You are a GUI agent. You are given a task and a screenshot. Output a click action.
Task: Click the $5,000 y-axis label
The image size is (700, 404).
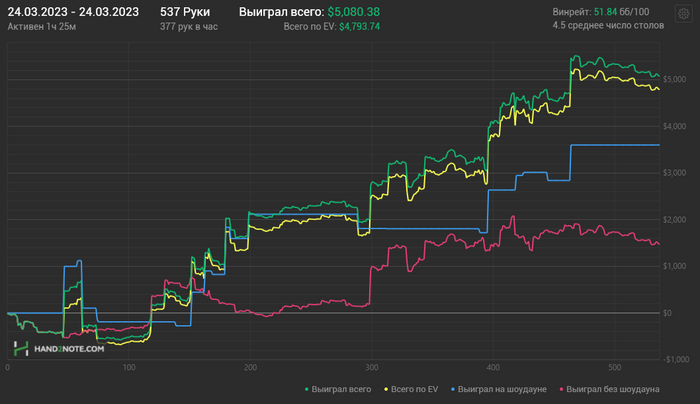(675, 79)
